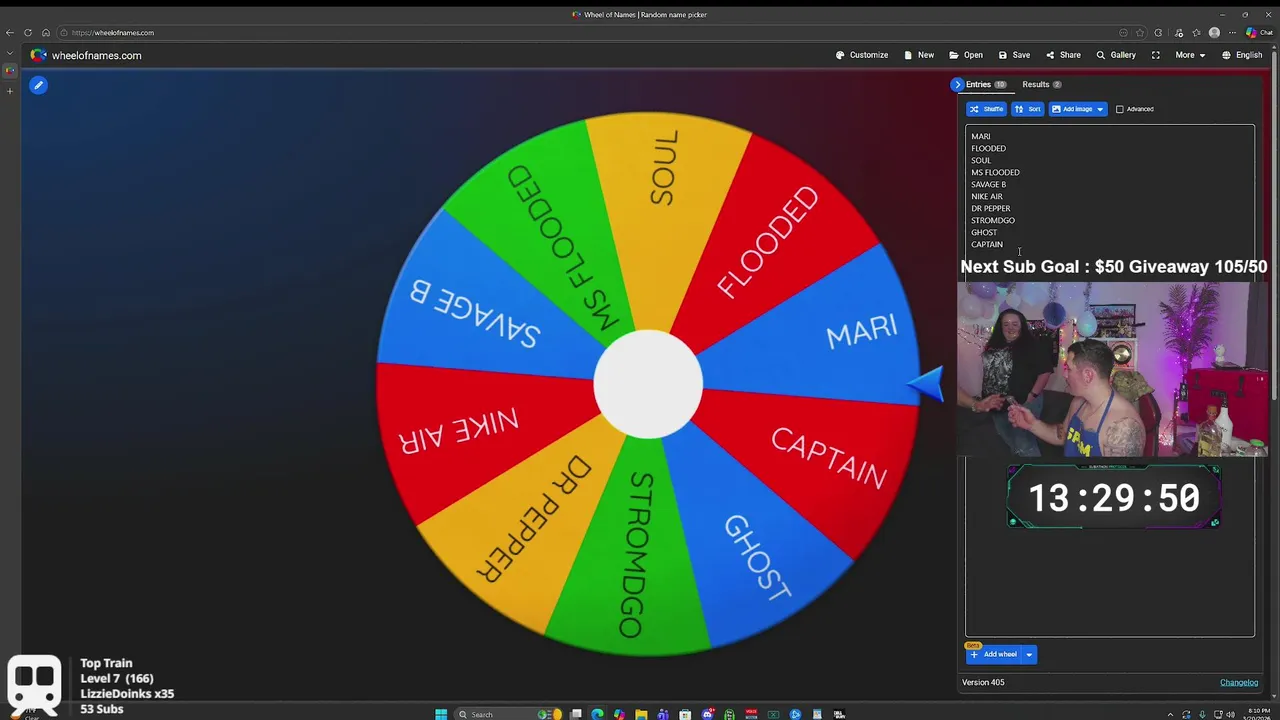Image resolution: width=1280 pixels, height=720 pixels.
Task: Click the Wheel of Names logo
Action: point(38,55)
